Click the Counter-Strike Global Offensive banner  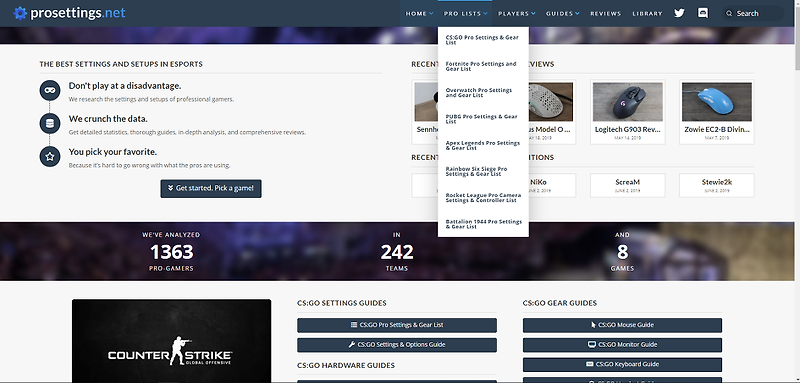171,341
